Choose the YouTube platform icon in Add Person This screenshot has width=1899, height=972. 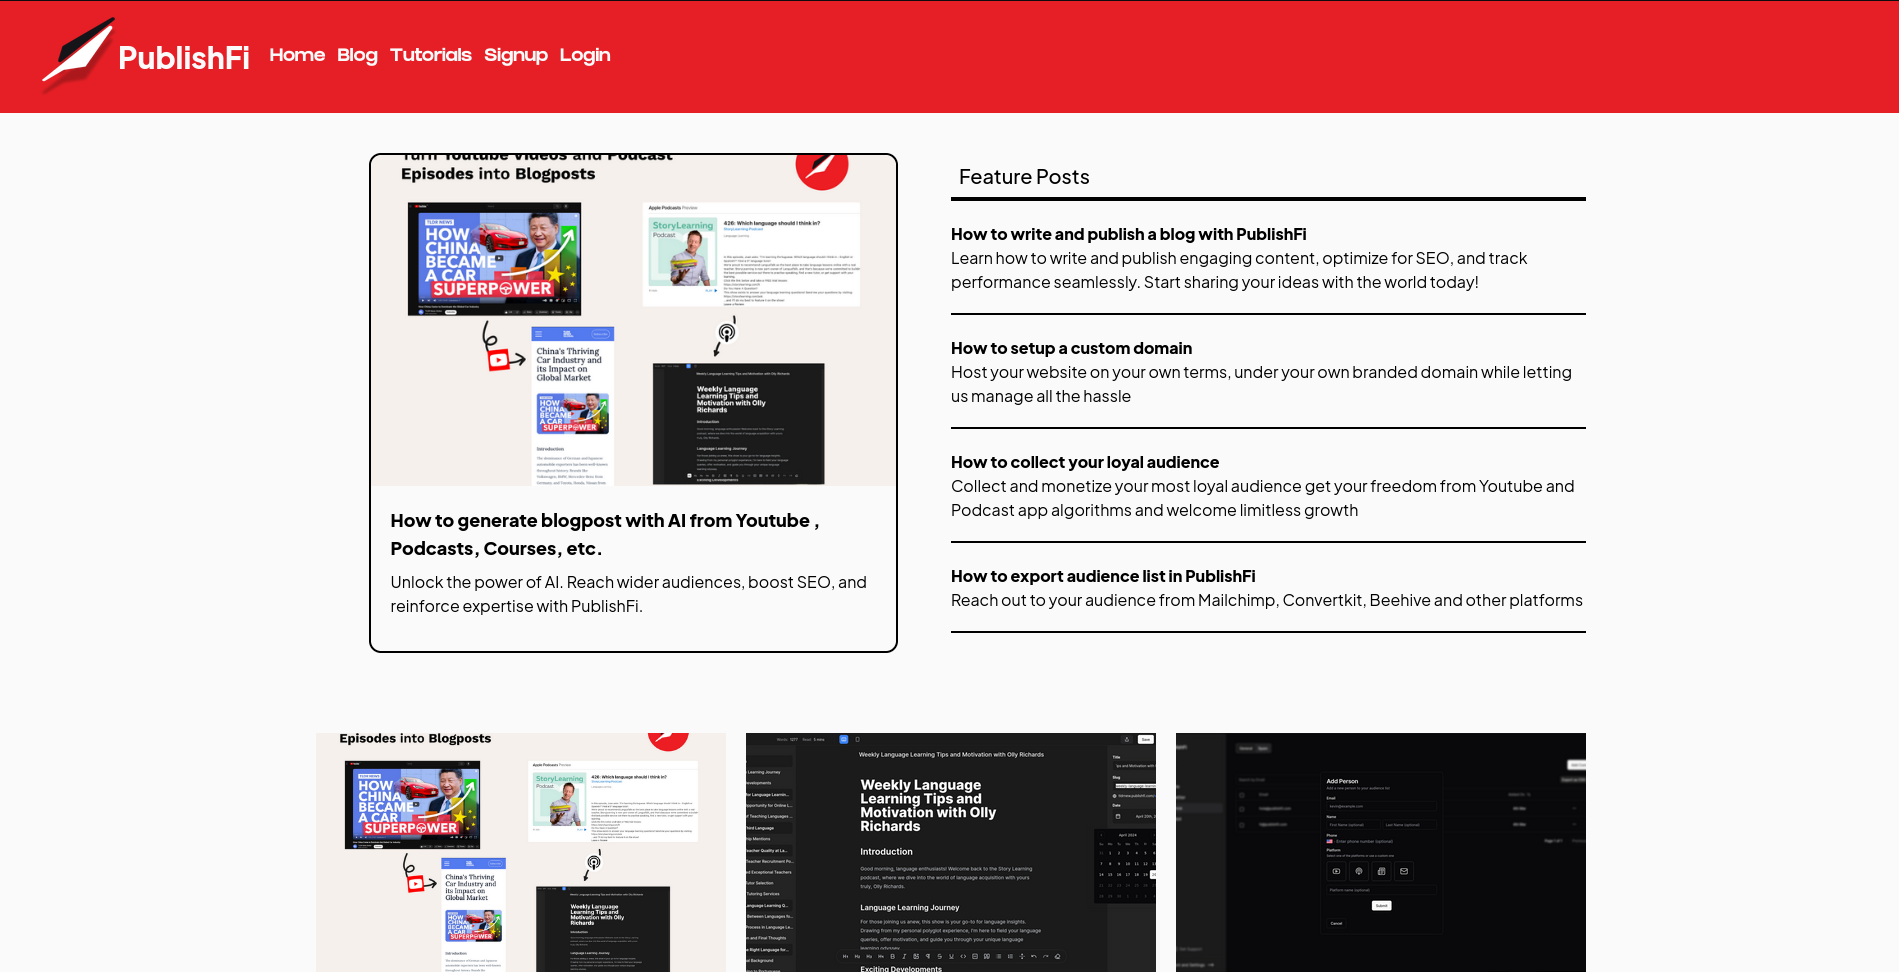[x=1336, y=871]
